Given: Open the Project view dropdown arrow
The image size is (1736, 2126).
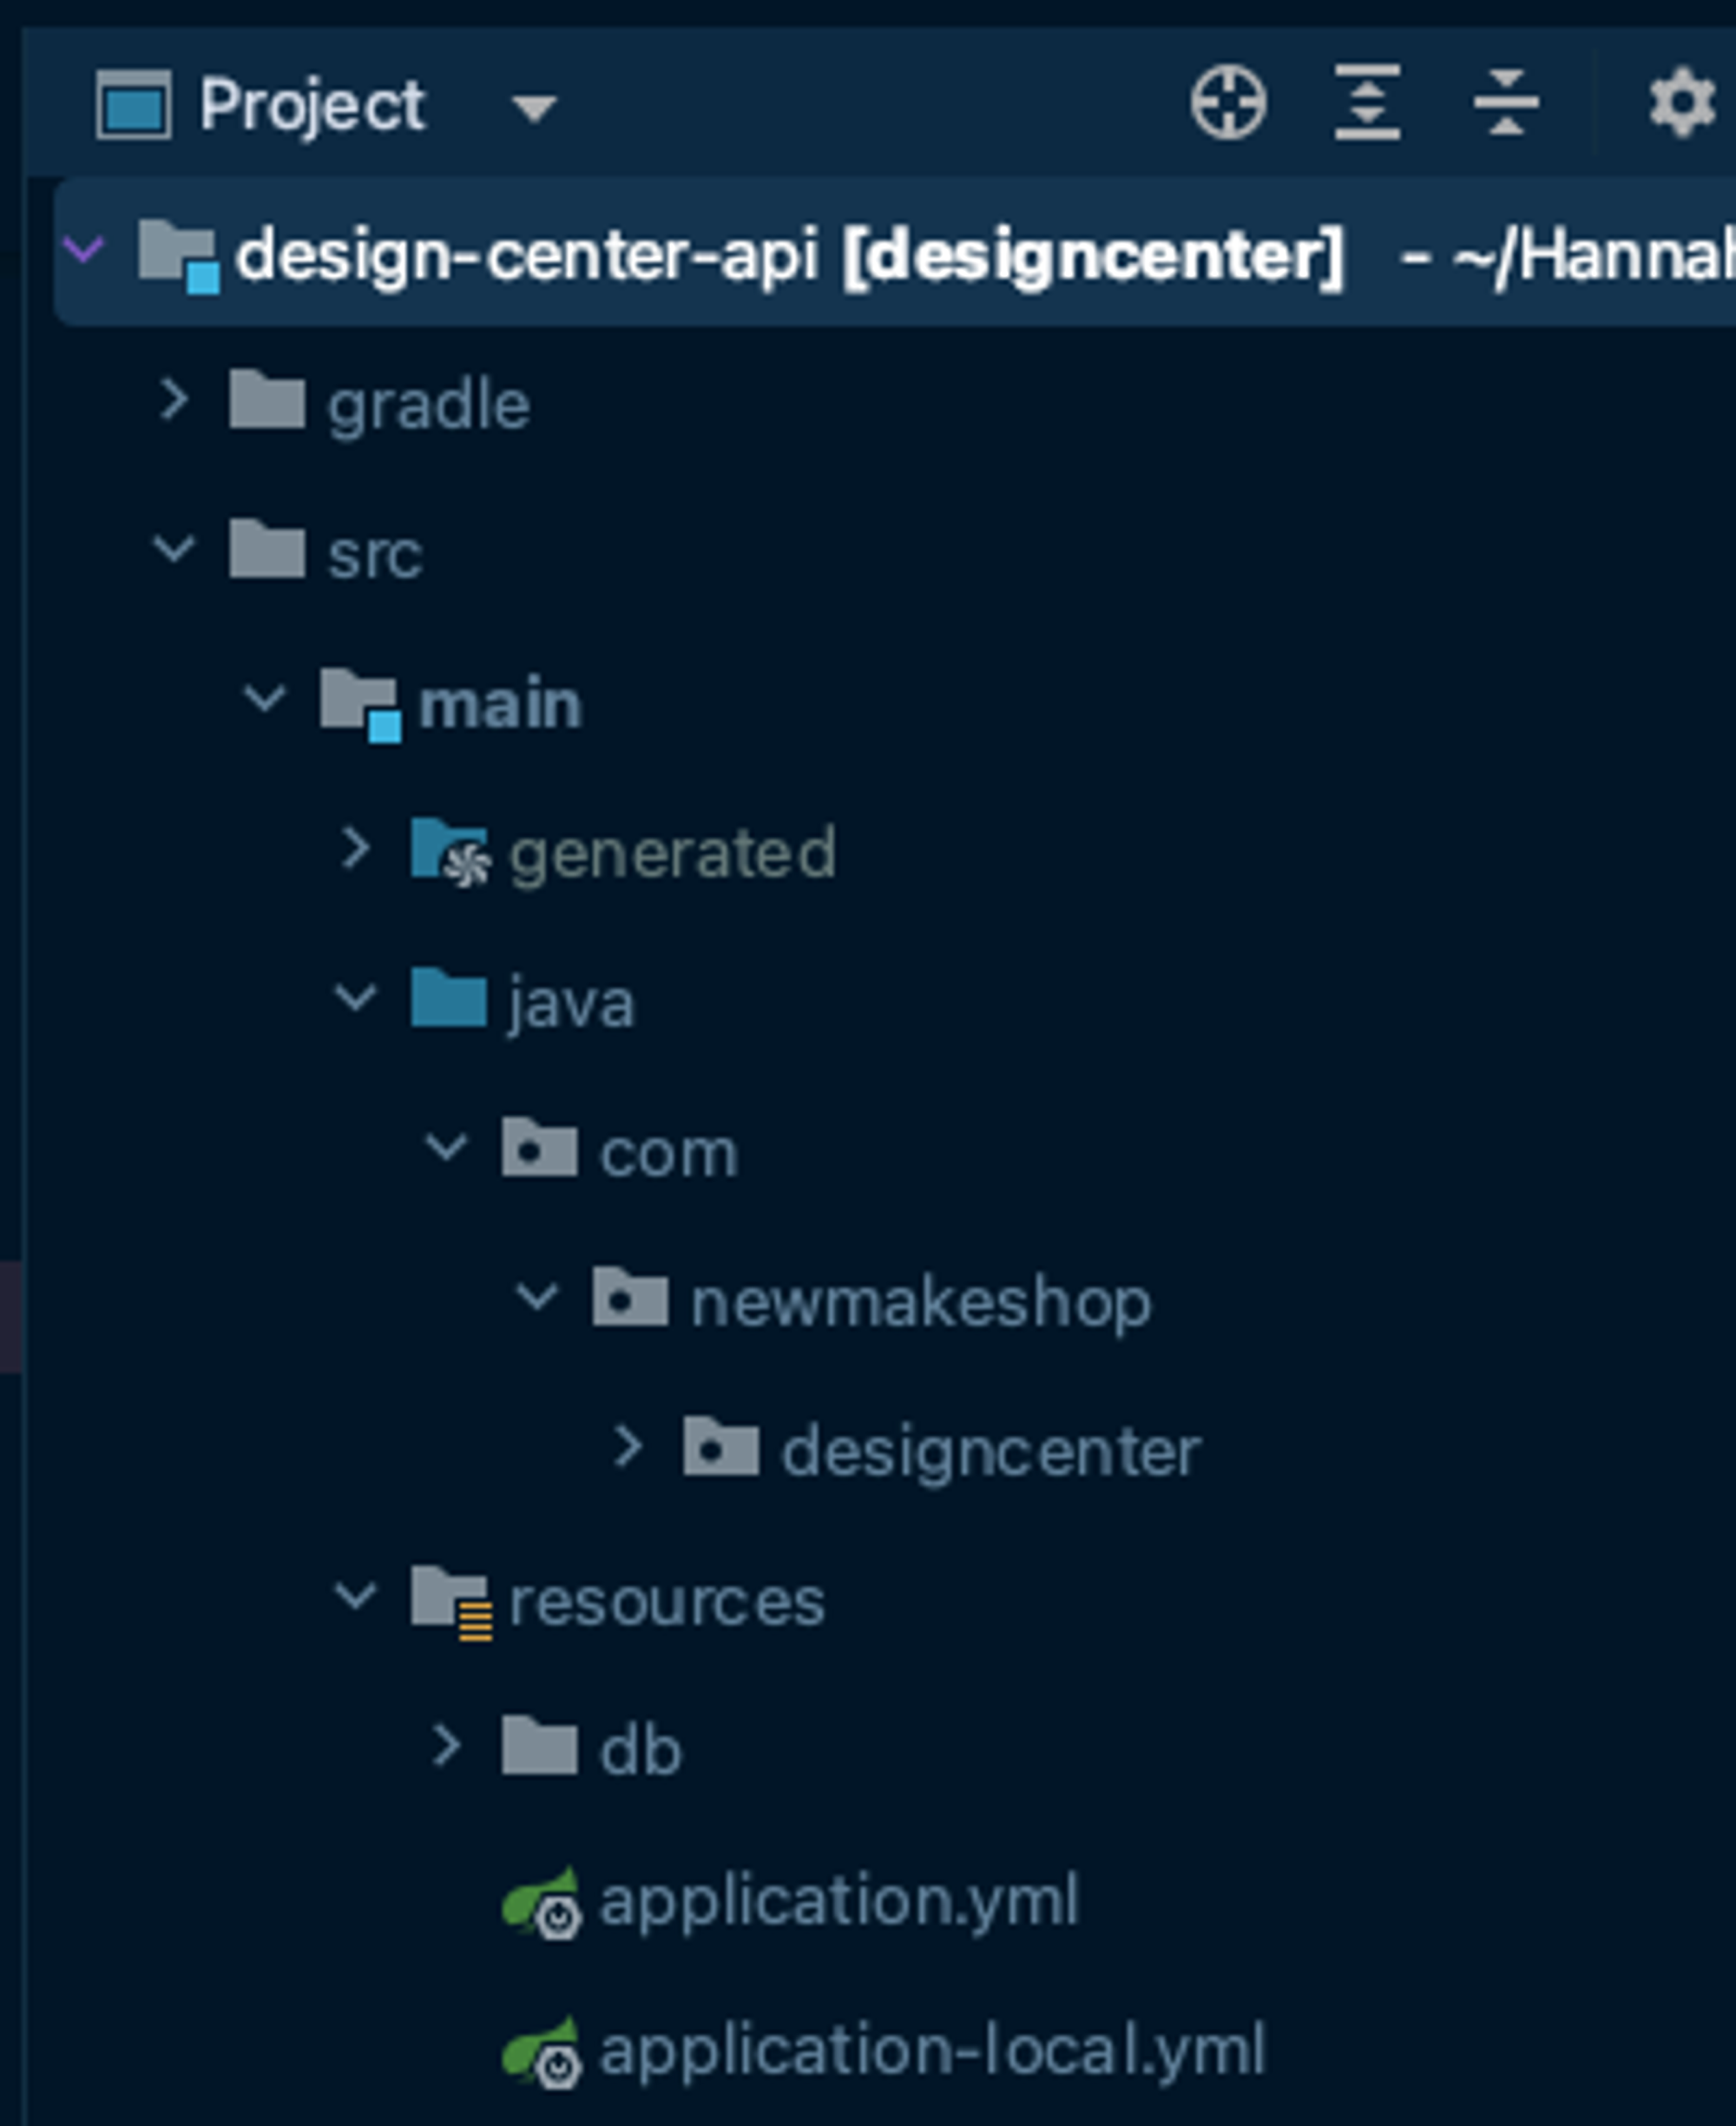Looking at the screenshot, I should pyautogui.click(x=534, y=108).
